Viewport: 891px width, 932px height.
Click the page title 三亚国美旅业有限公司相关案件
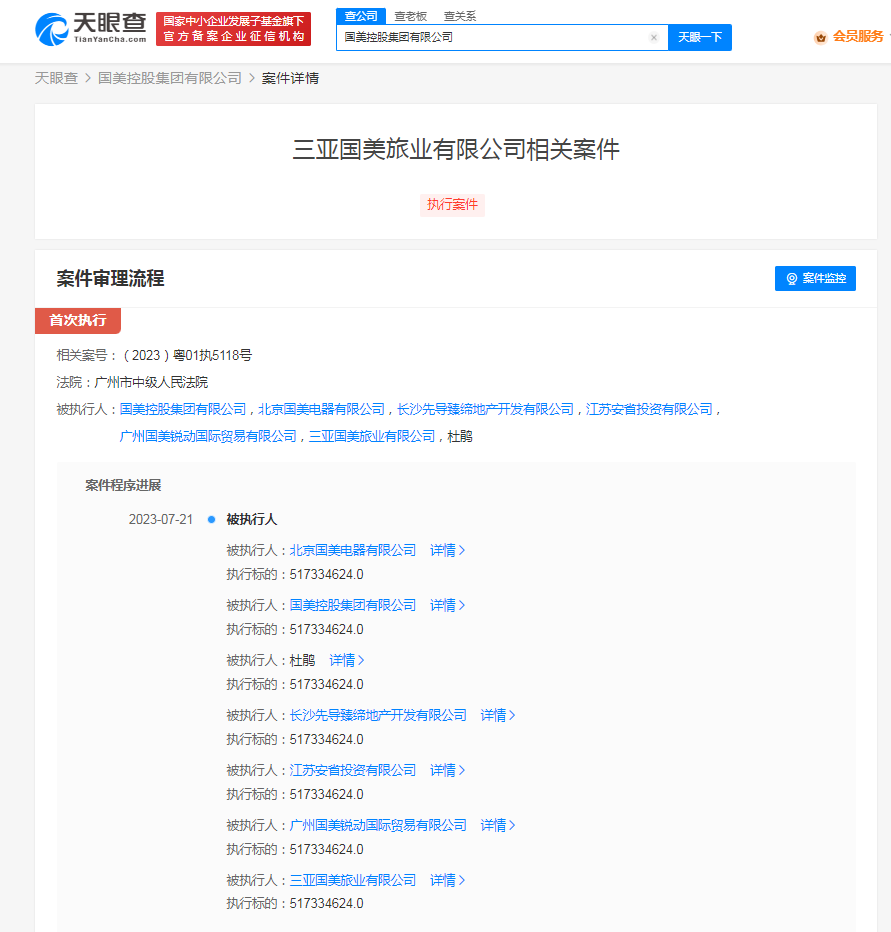tap(456, 149)
